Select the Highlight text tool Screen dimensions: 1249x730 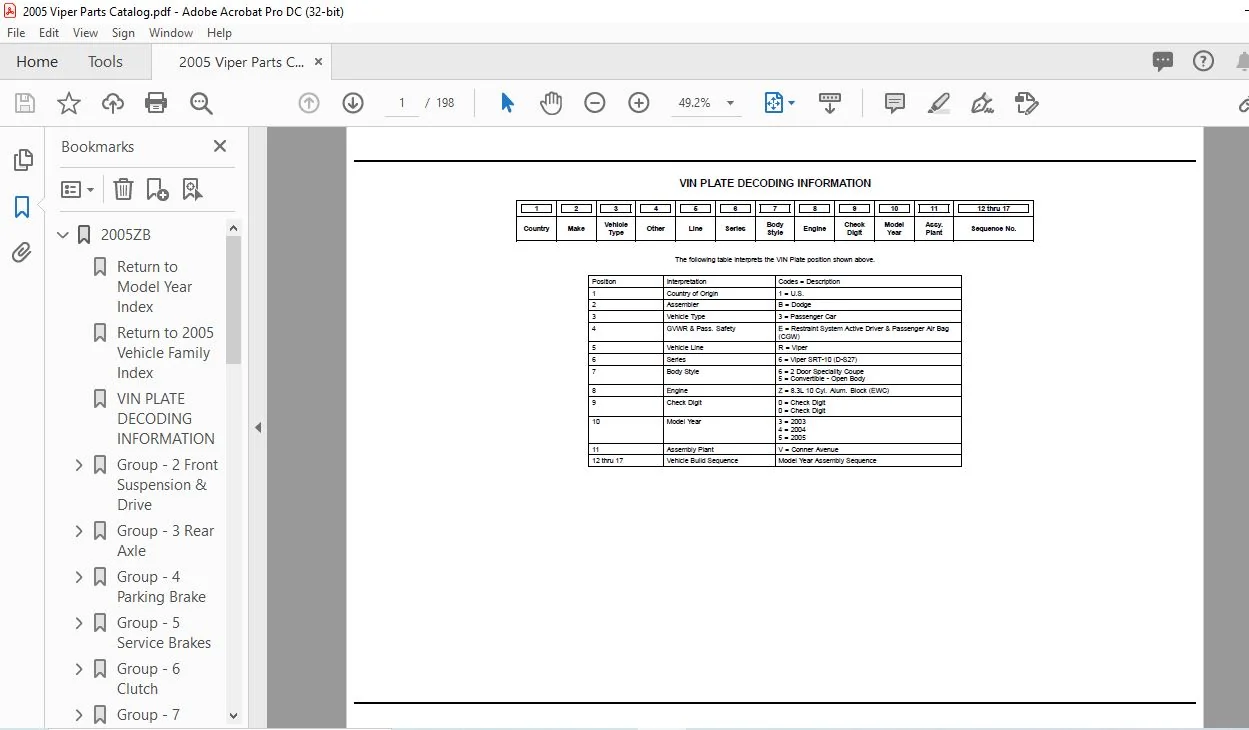tap(938, 103)
